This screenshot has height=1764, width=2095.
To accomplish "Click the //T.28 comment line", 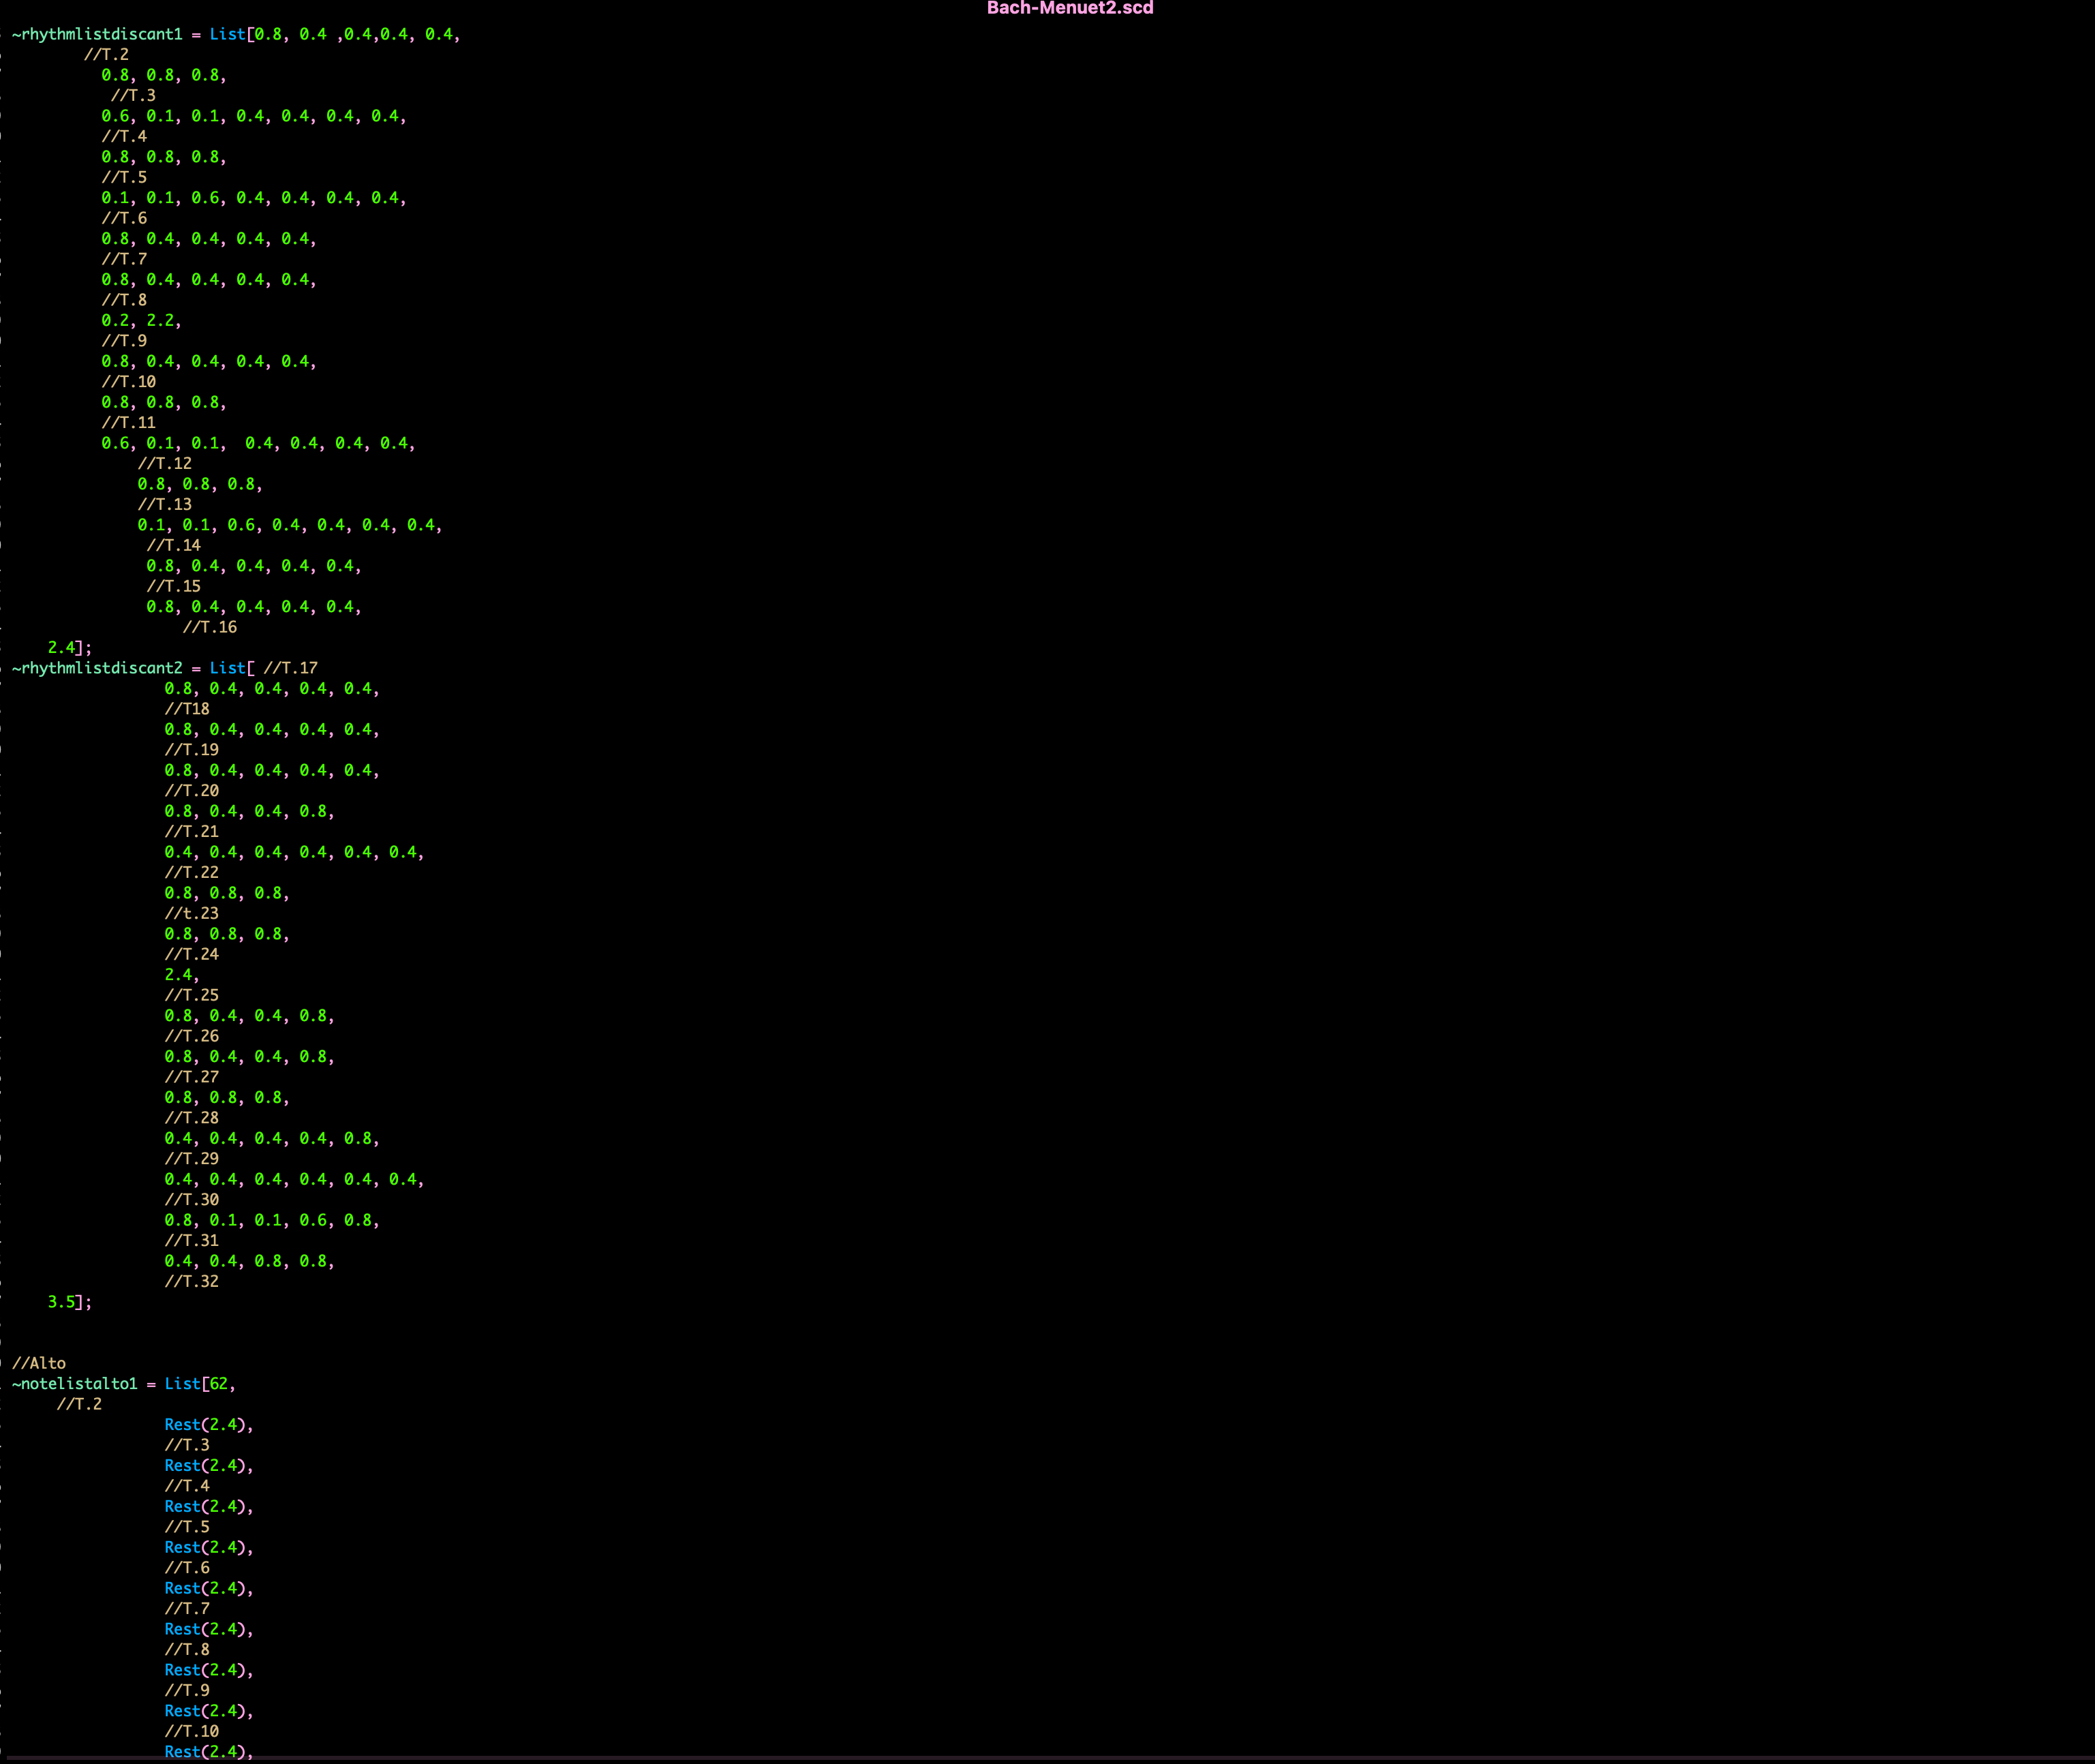I will click(x=191, y=1118).
